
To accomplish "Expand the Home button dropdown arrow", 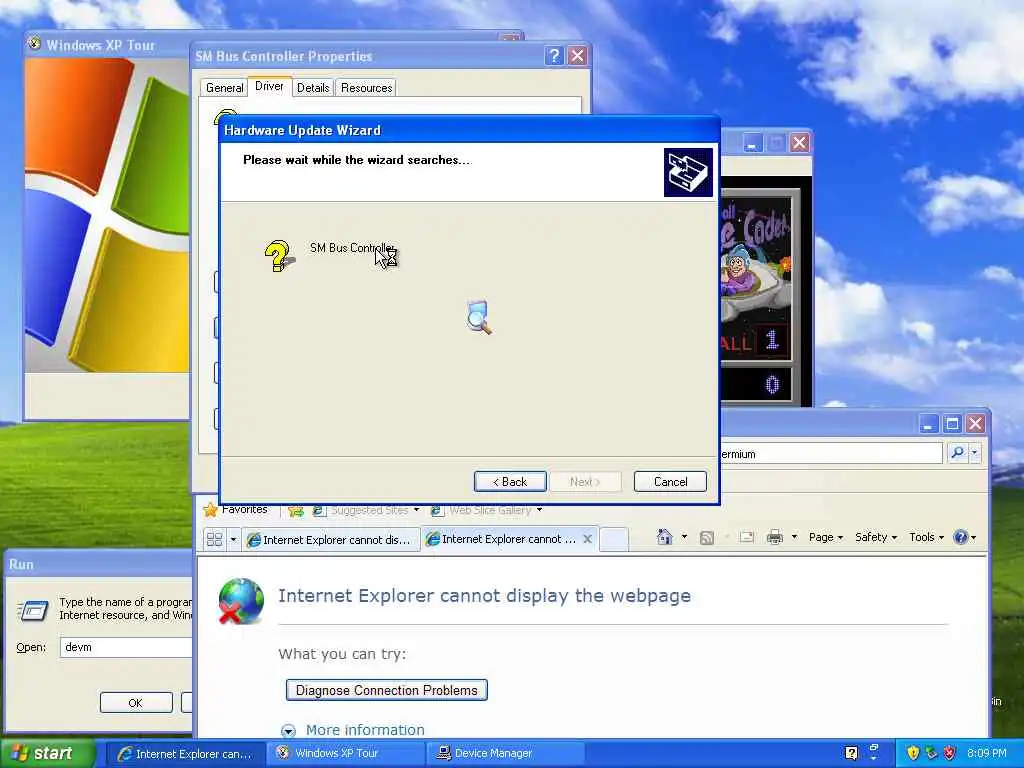I will tap(684, 537).
